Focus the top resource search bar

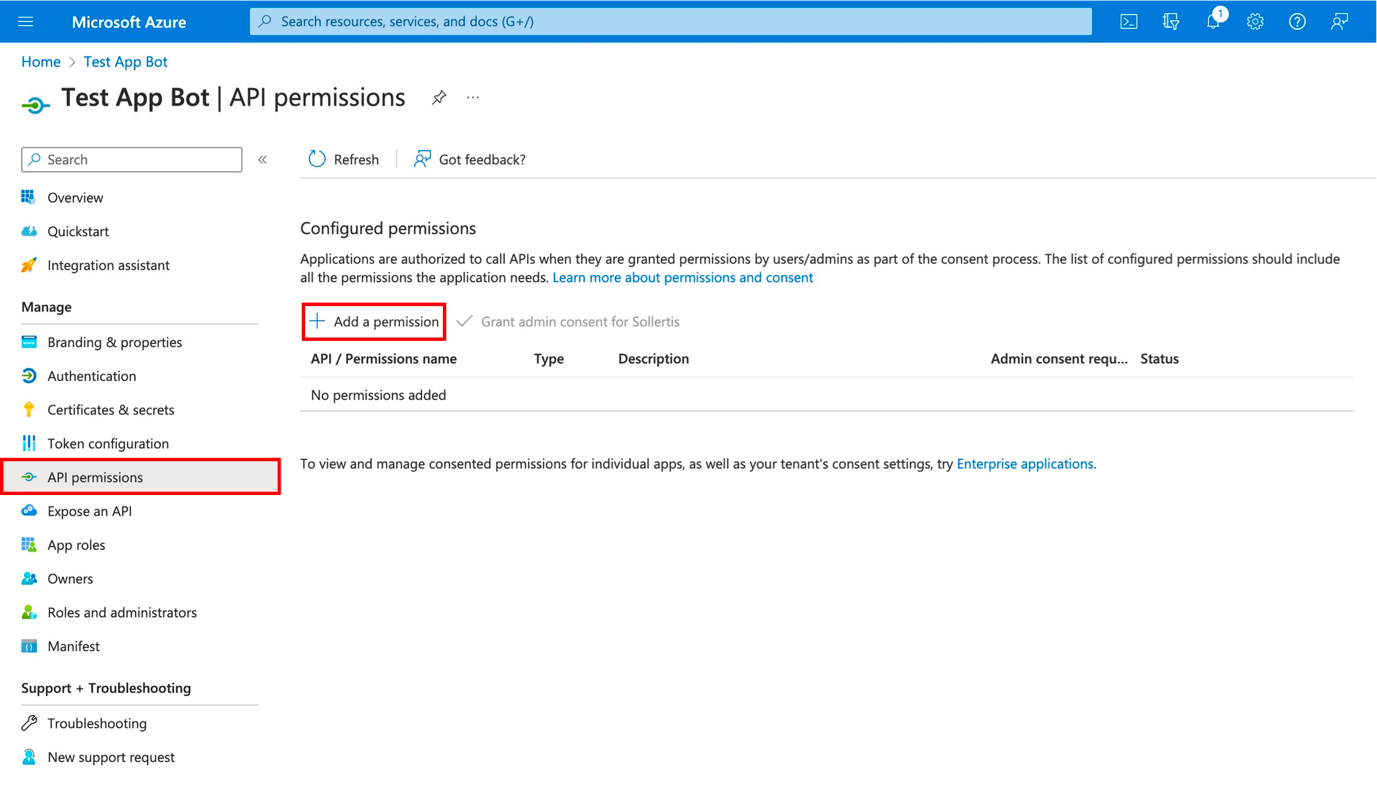tap(671, 21)
